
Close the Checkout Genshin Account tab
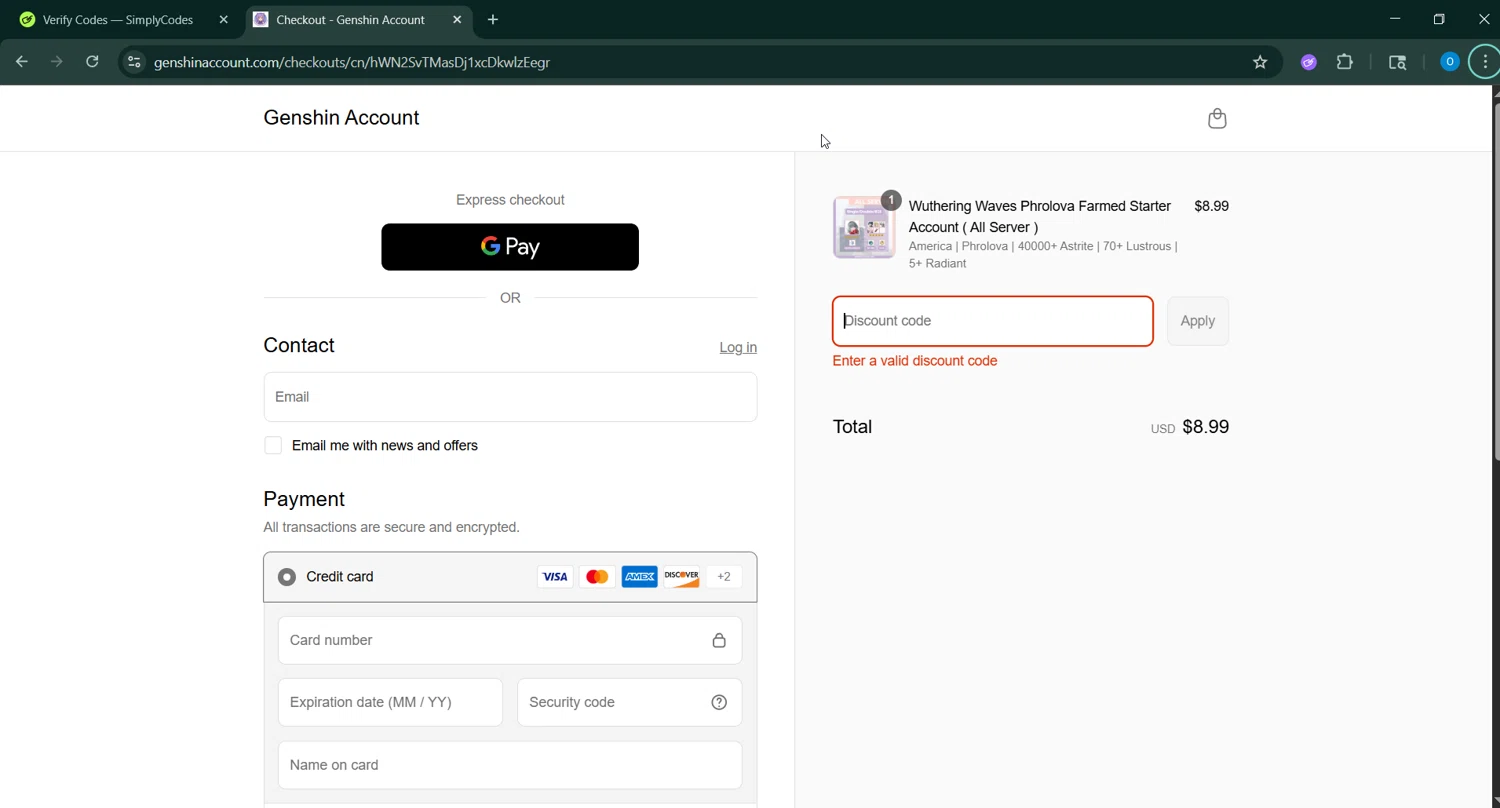click(x=457, y=19)
